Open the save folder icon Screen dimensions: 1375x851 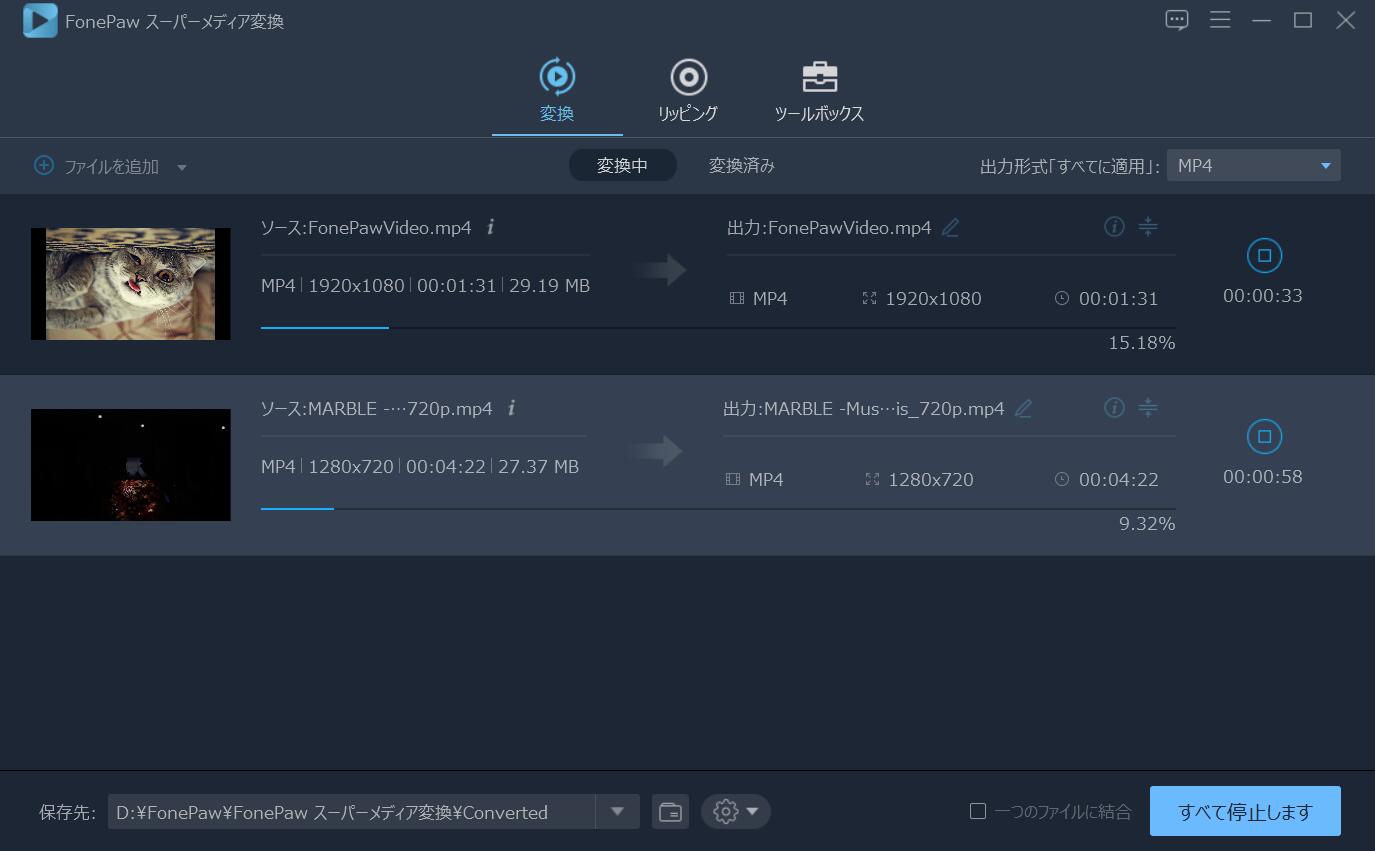click(x=670, y=812)
